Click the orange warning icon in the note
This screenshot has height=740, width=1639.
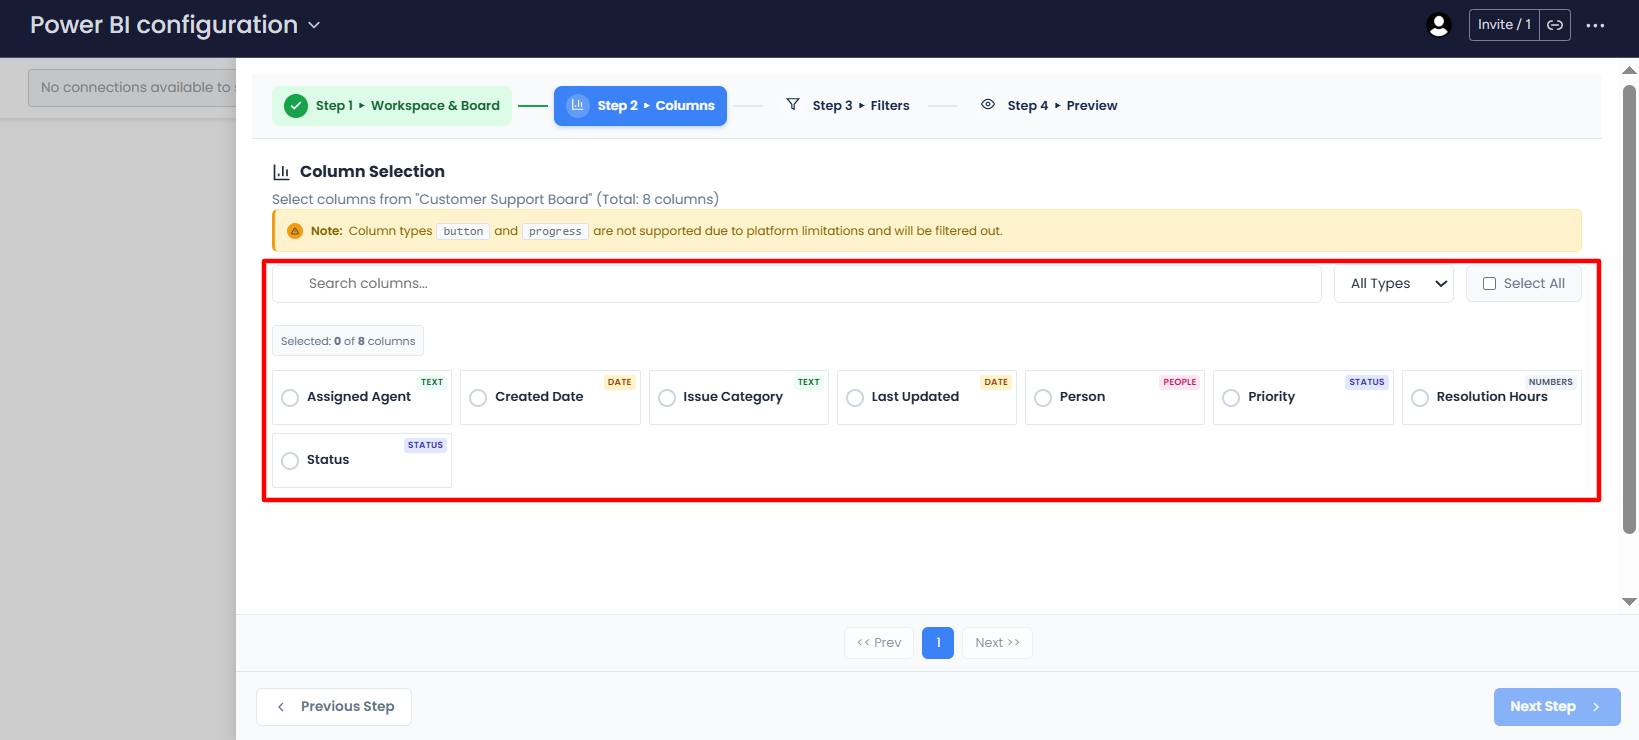pos(295,231)
